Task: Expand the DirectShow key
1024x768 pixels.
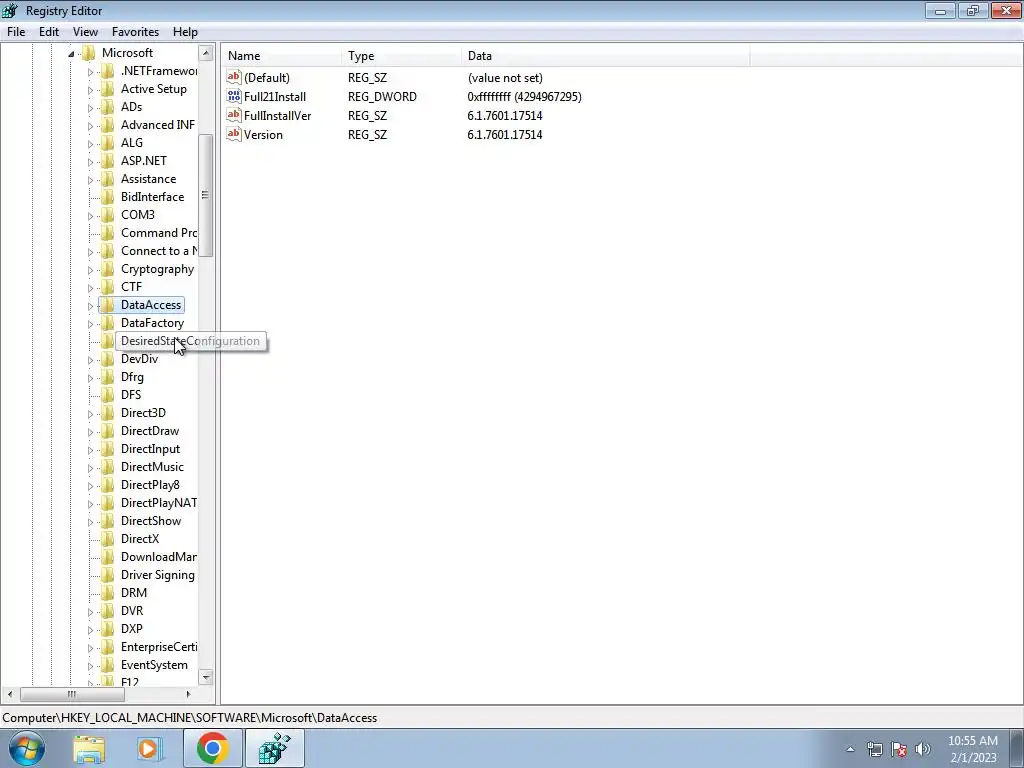Action: click(x=90, y=522)
